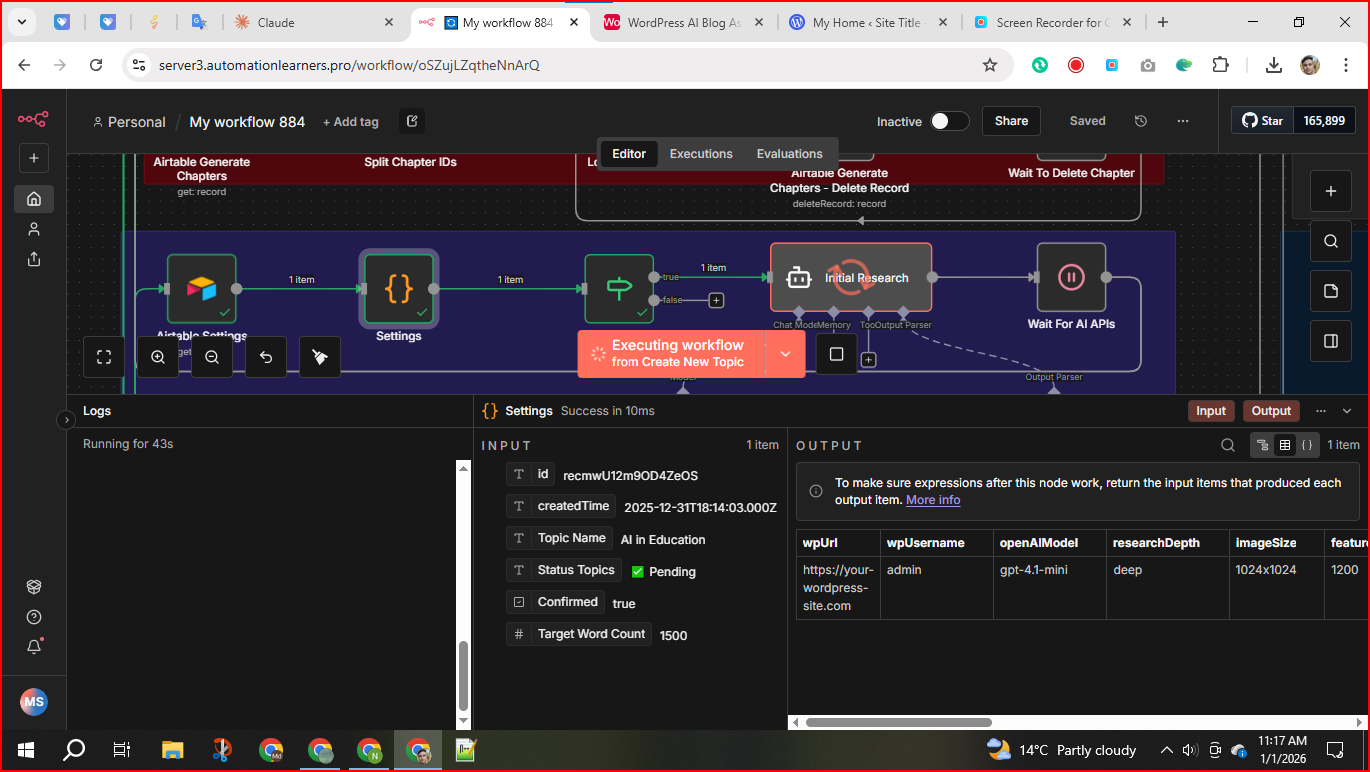Open the Personal user sidebar icon

pyautogui.click(x=34, y=229)
